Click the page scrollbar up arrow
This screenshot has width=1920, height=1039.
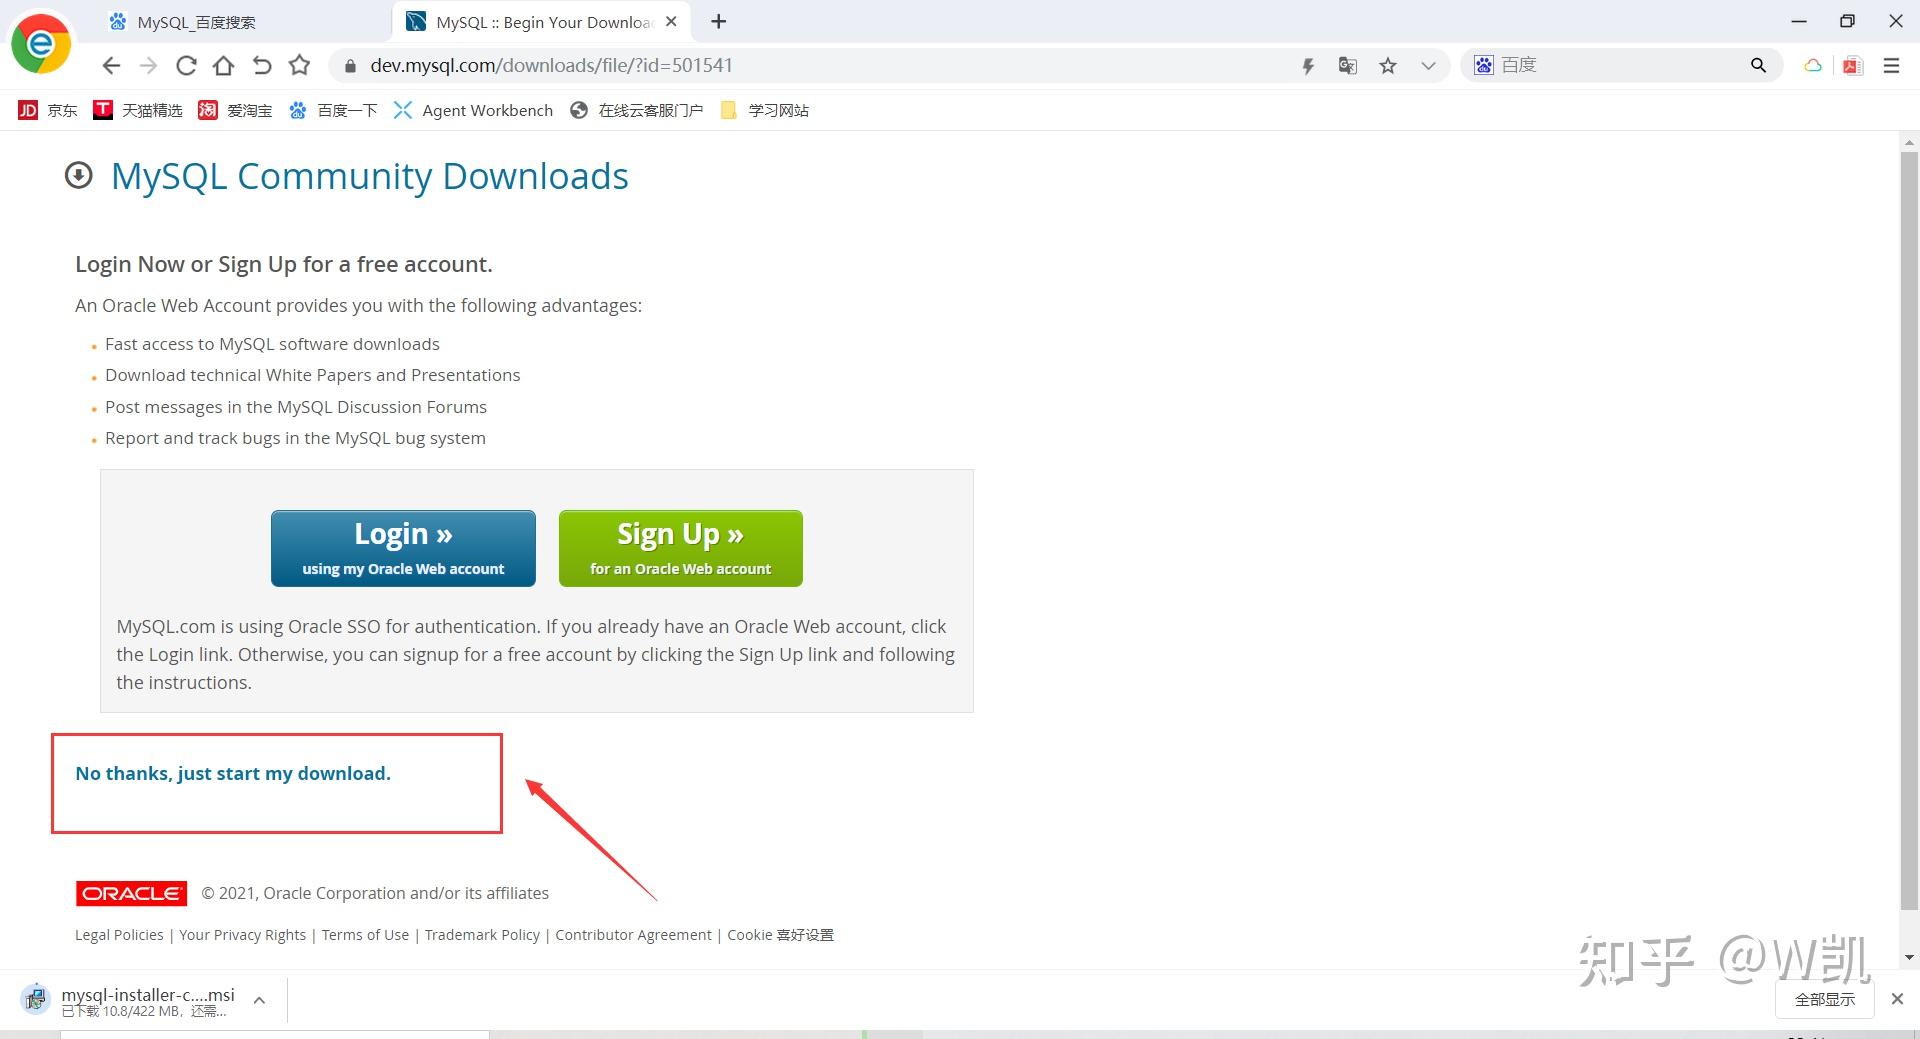click(x=1909, y=142)
